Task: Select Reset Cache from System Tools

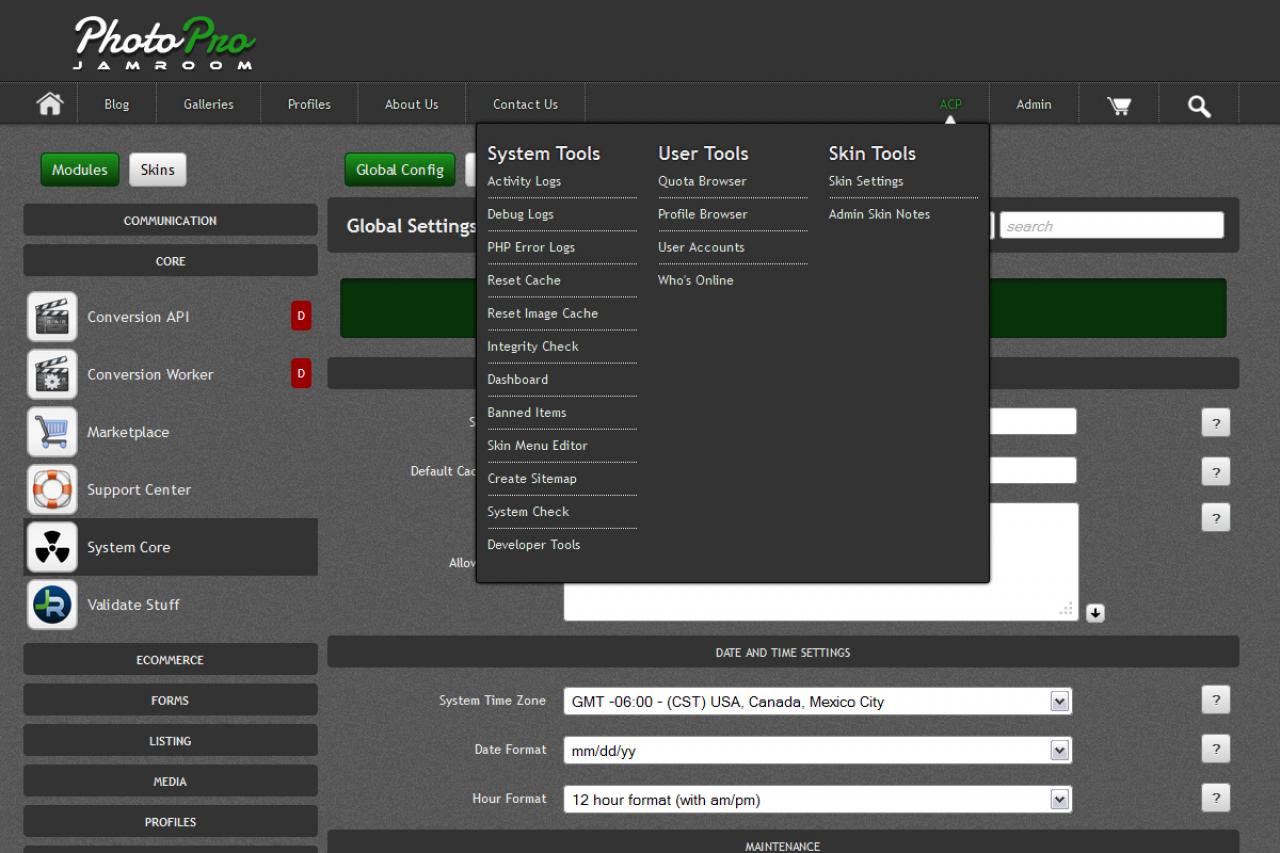Action: click(524, 280)
